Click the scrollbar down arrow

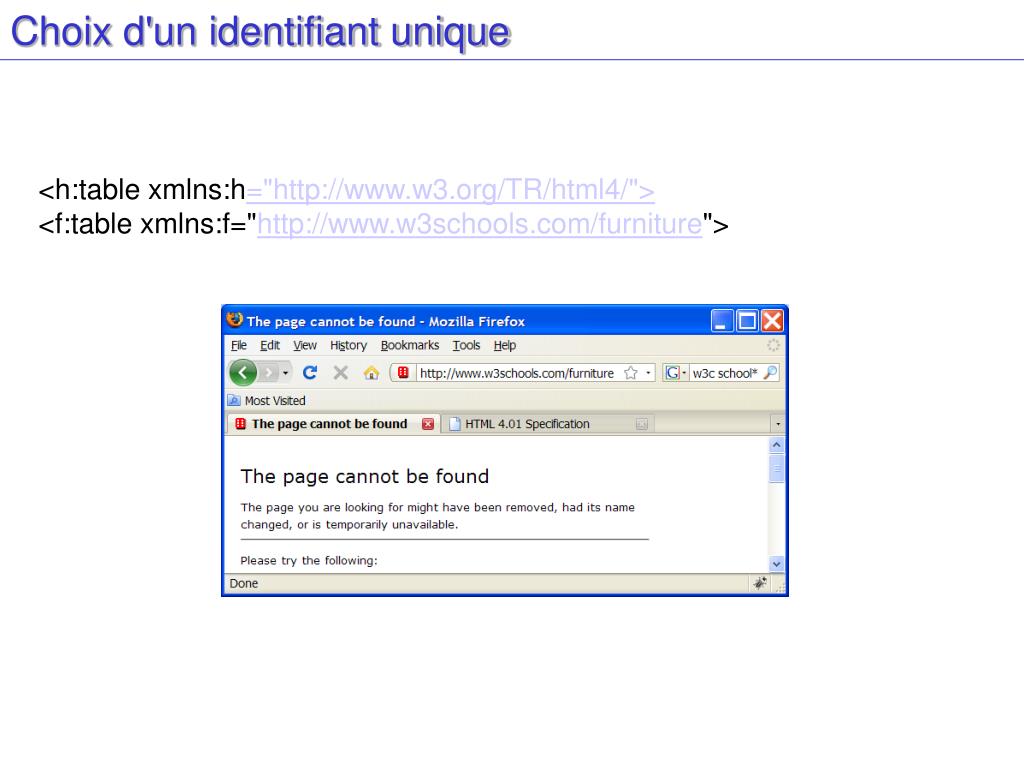(x=776, y=564)
